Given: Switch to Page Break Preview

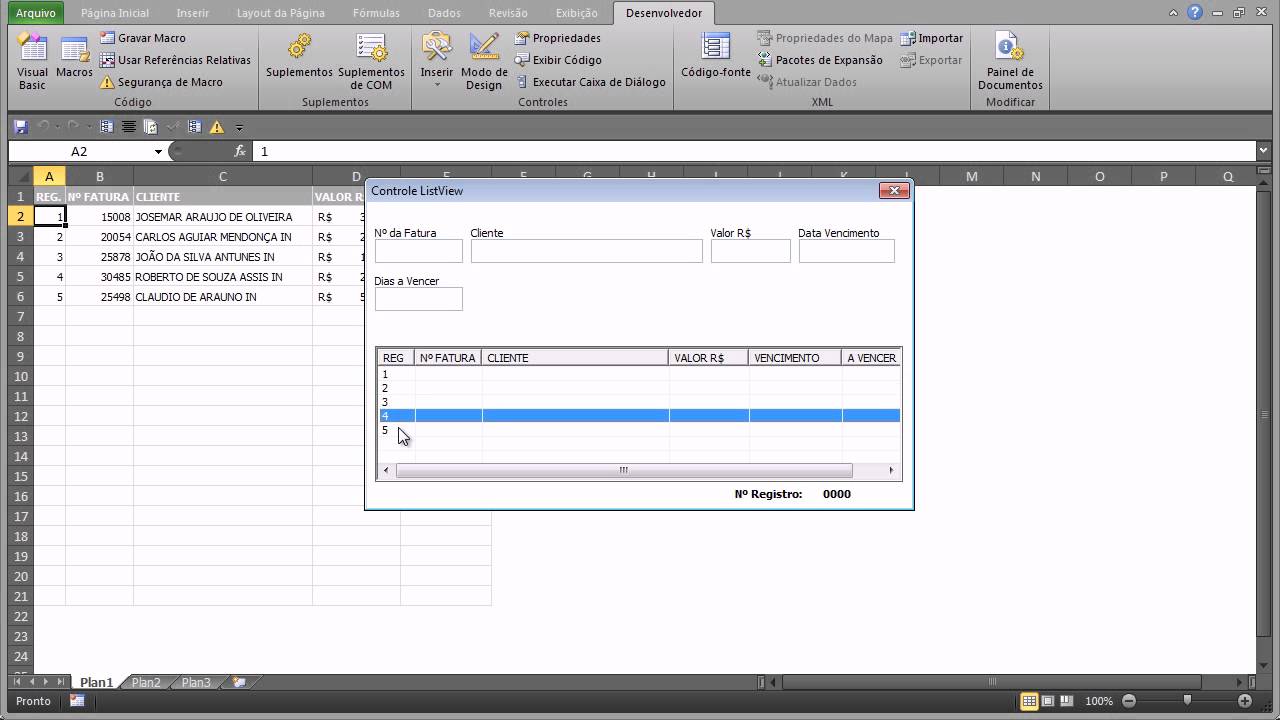Looking at the screenshot, I should 1066,701.
